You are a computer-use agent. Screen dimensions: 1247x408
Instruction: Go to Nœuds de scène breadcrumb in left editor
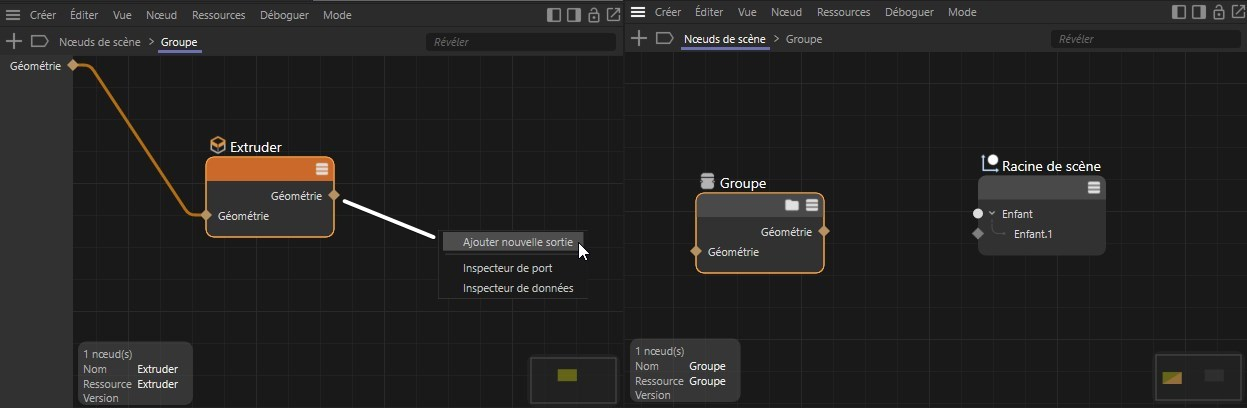(x=99, y=42)
